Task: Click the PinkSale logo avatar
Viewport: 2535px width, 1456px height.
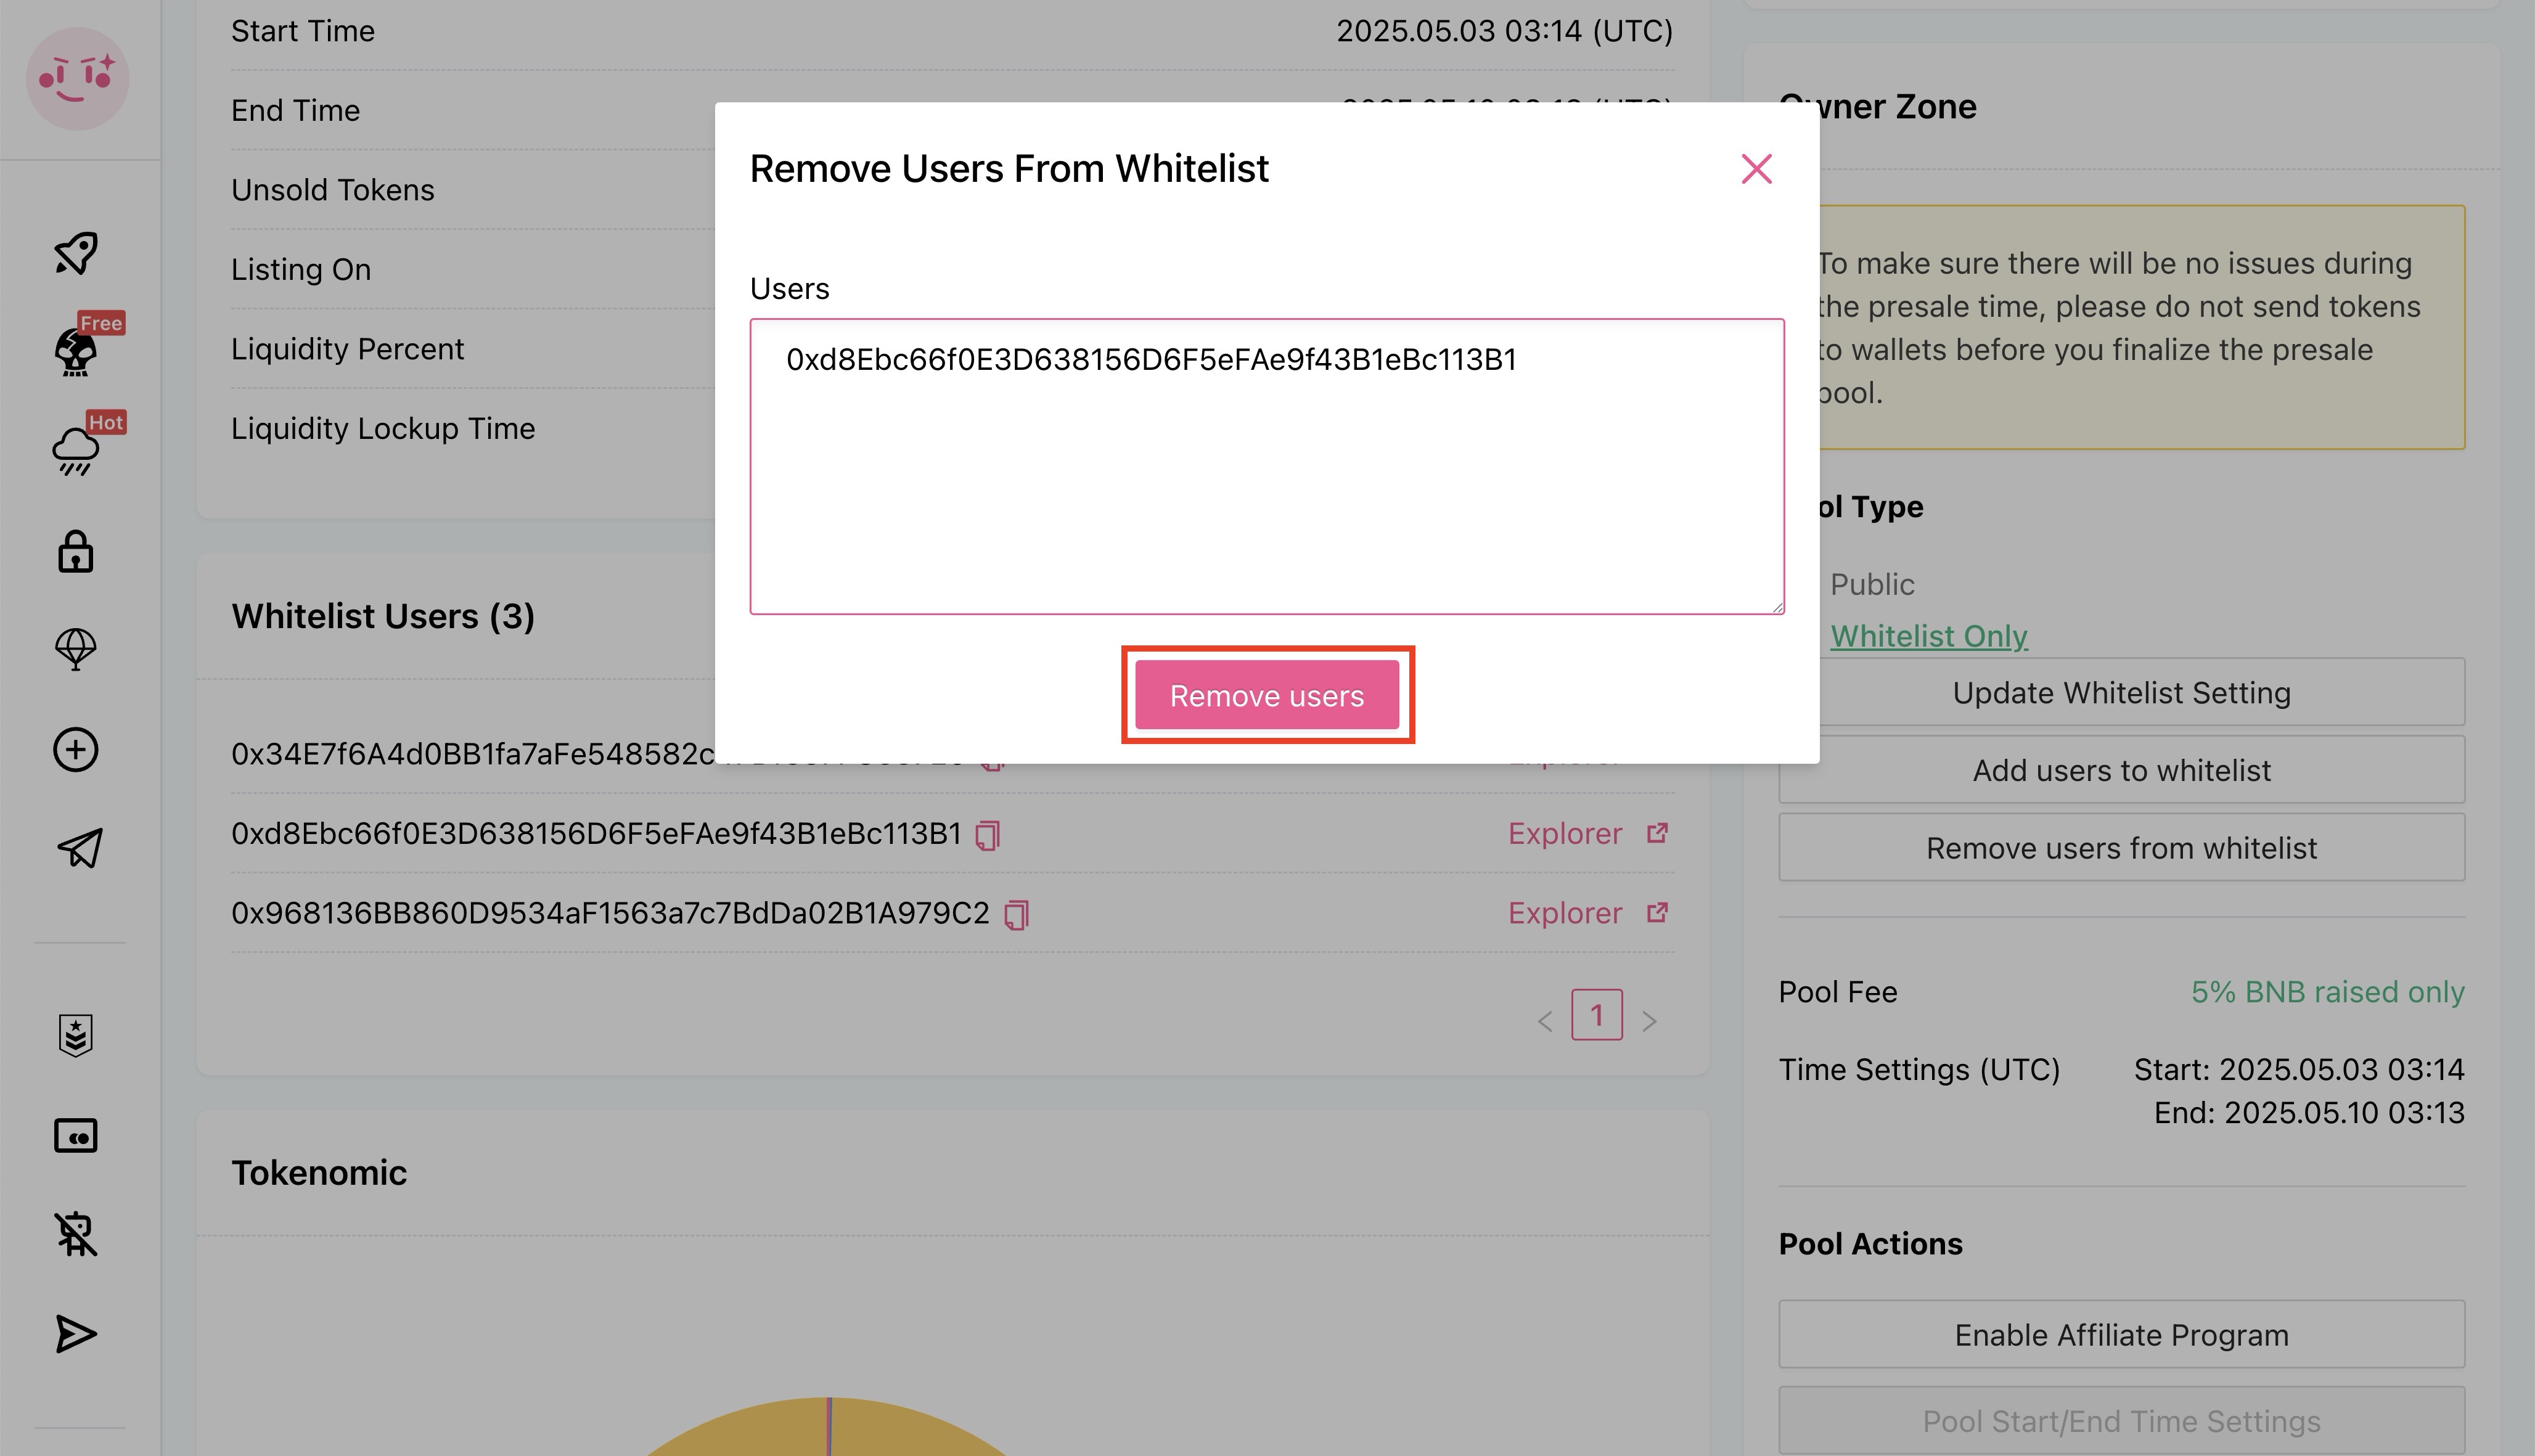Action: (x=77, y=78)
